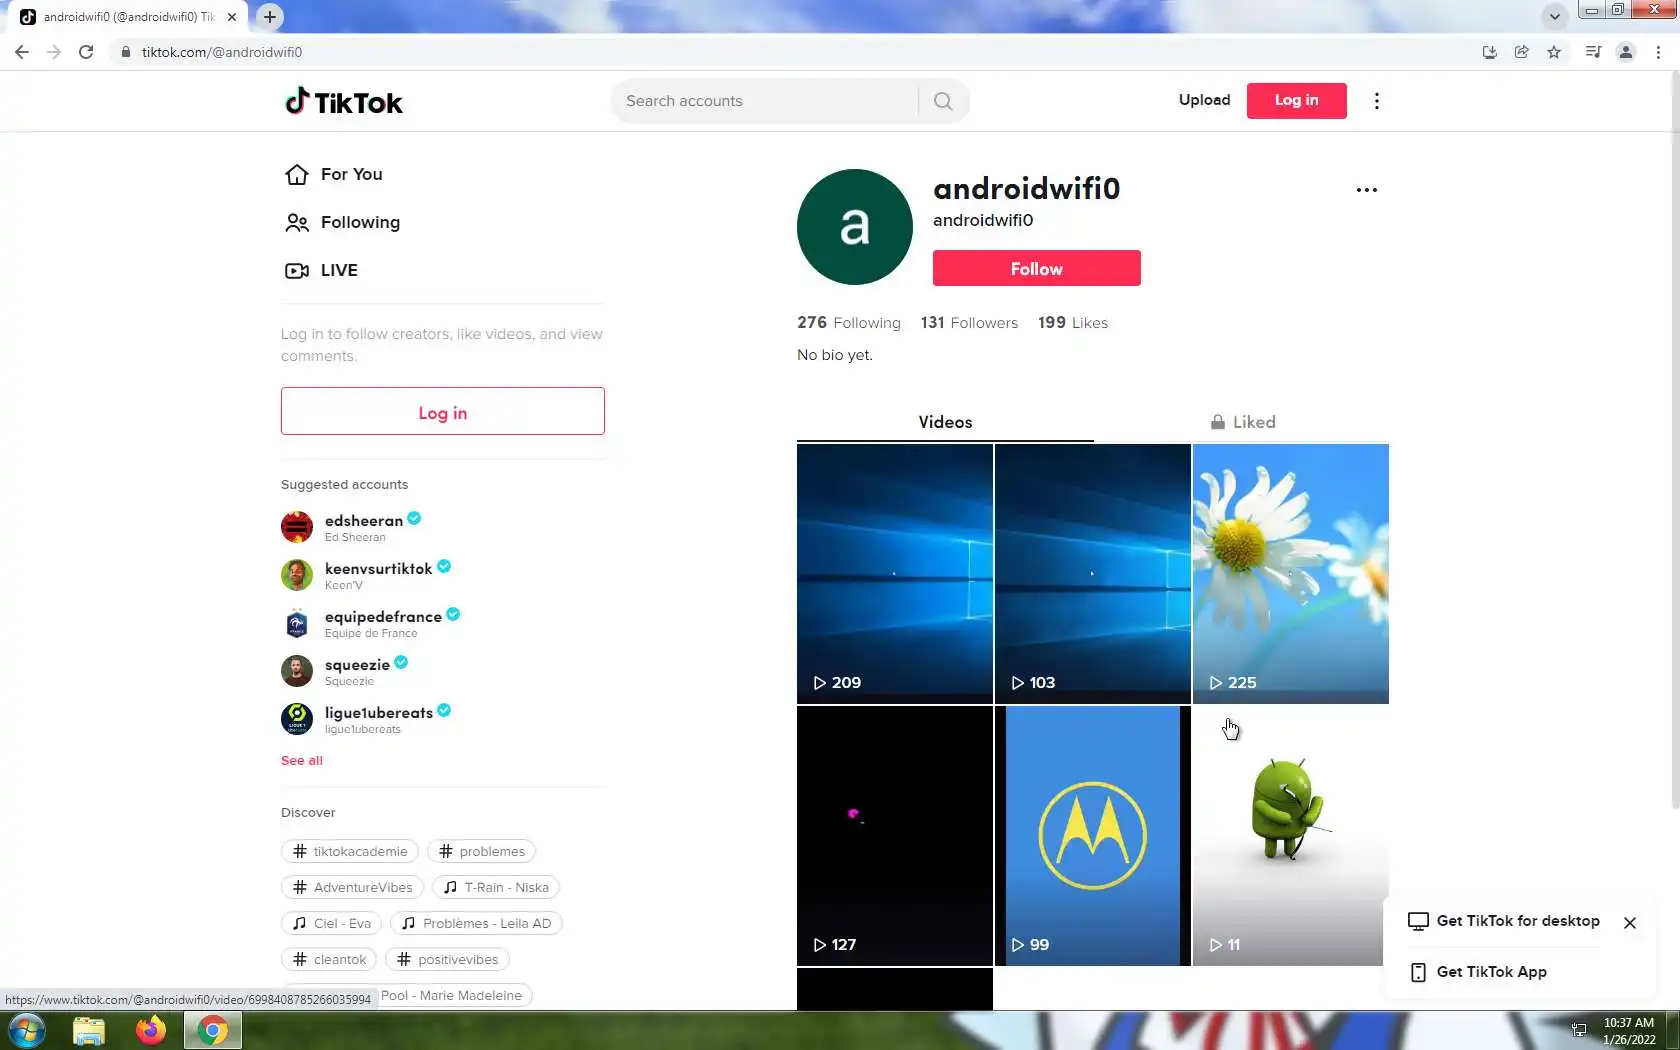Close the Get TikTok popup
The height and width of the screenshot is (1050, 1680).
(1630, 923)
